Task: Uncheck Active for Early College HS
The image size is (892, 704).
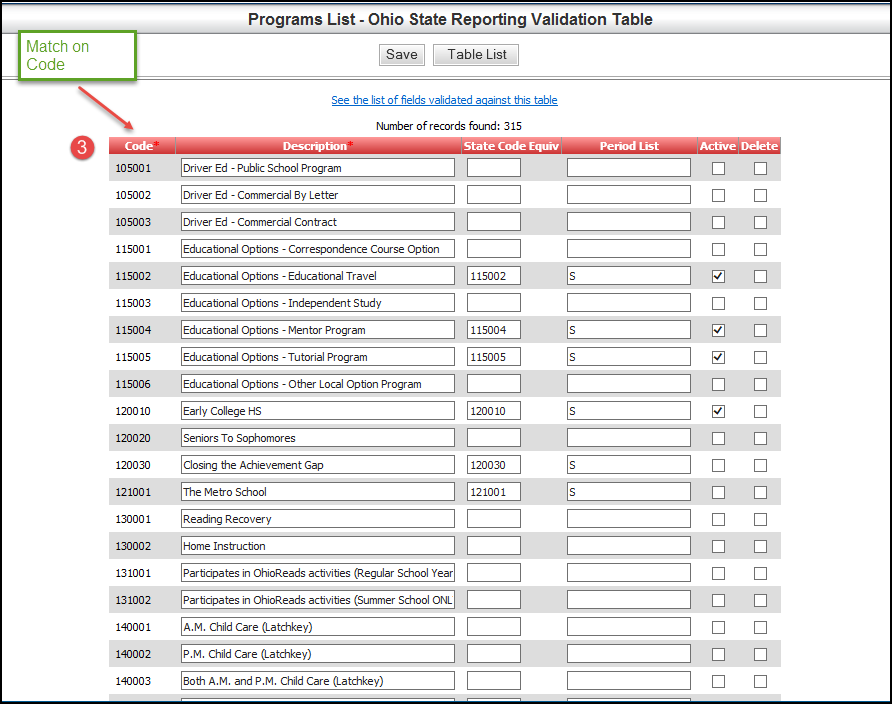Action: [x=718, y=411]
